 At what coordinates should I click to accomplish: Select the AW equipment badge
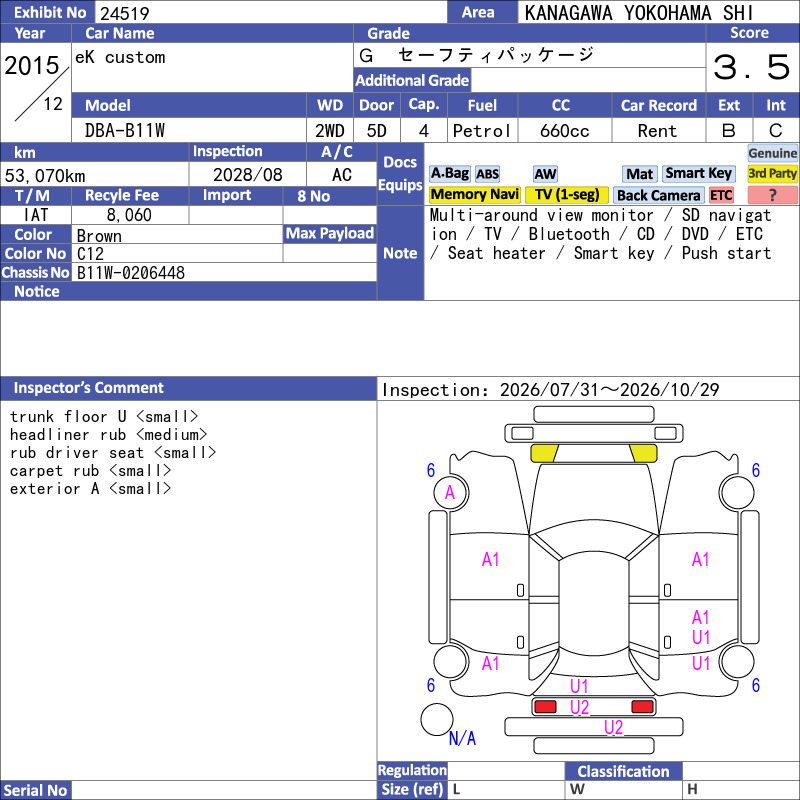545,174
